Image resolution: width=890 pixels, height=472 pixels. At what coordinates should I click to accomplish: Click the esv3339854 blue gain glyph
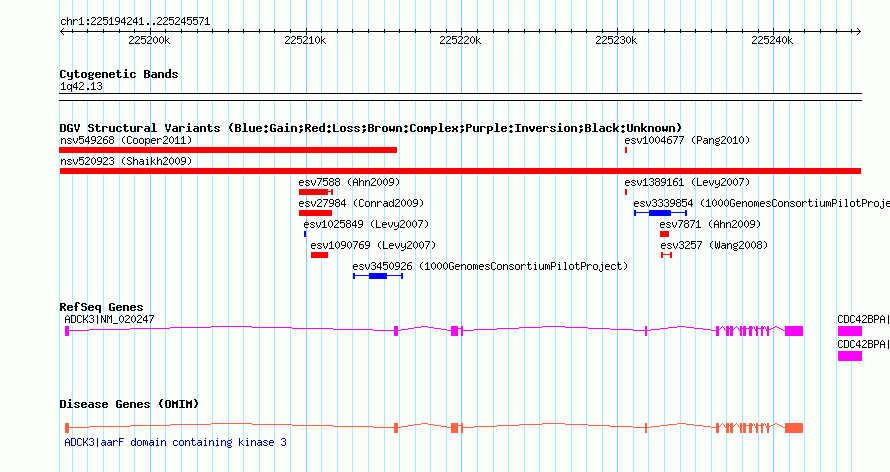tap(661, 213)
